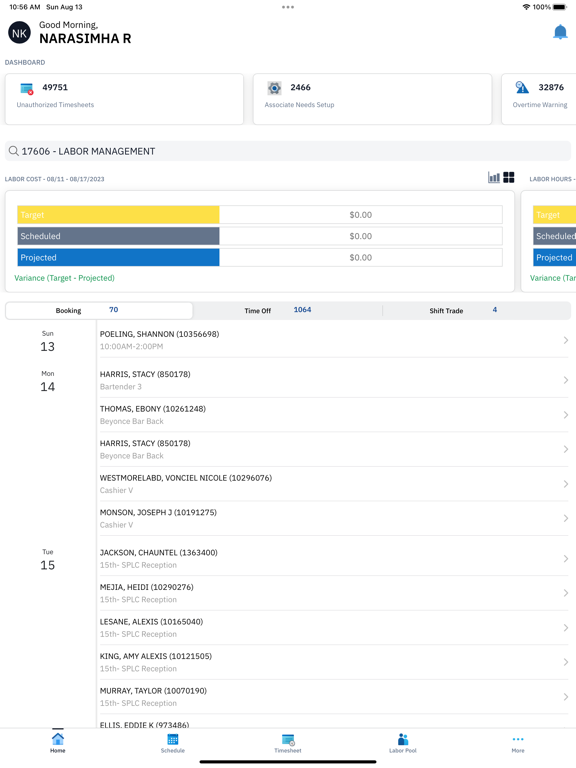Click the blue Projected cost bar
576x768 pixels.
click(118, 257)
